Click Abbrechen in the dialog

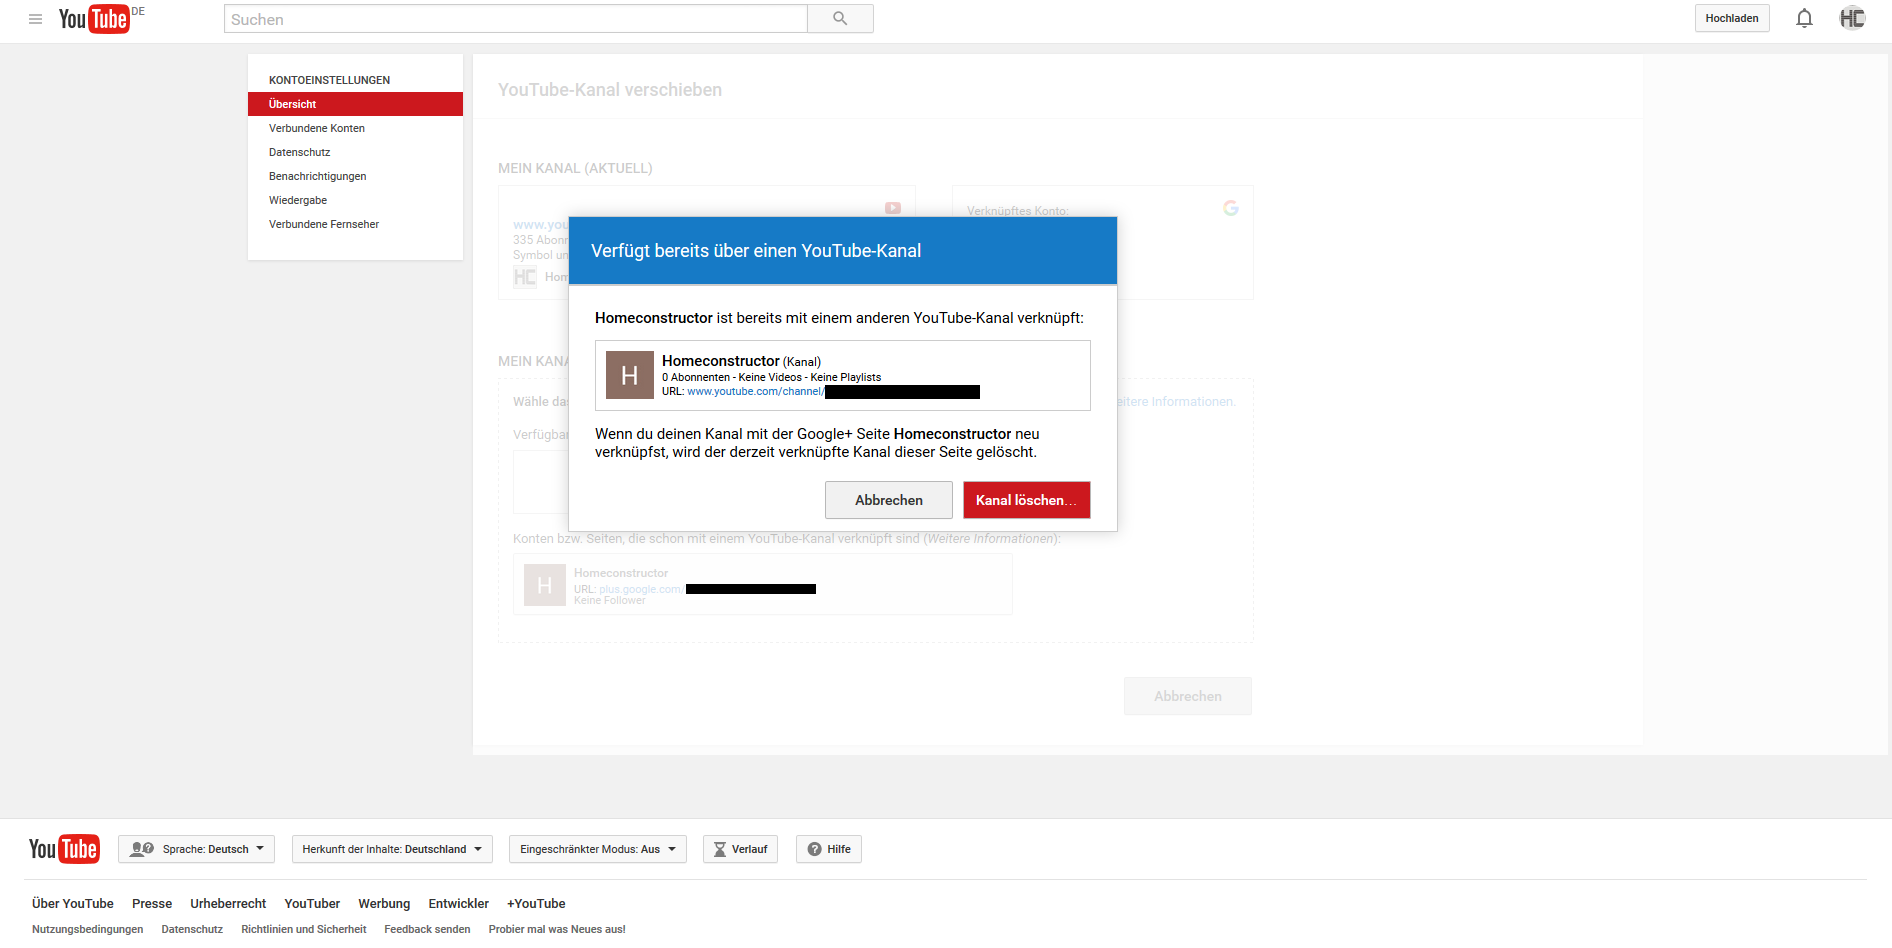click(889, 500)
